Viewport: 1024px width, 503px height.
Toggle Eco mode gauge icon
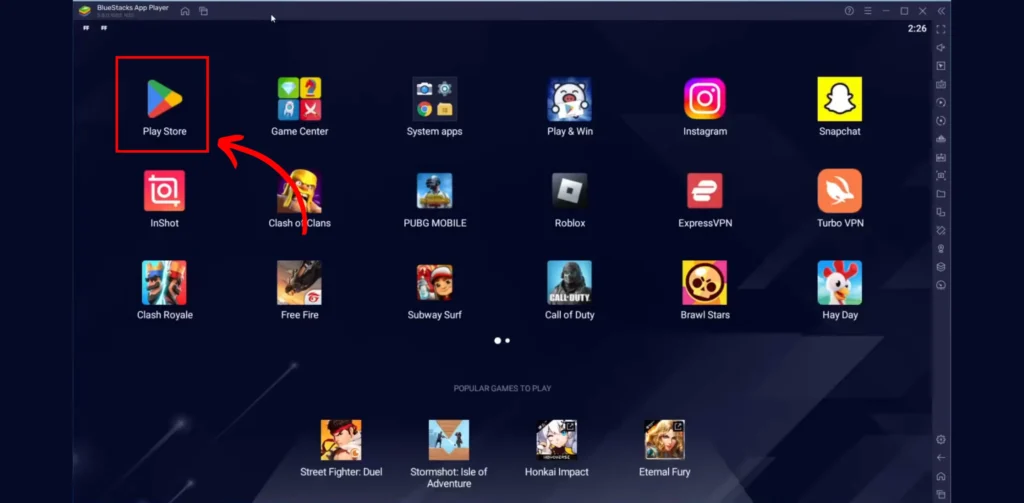coord(941,285)
